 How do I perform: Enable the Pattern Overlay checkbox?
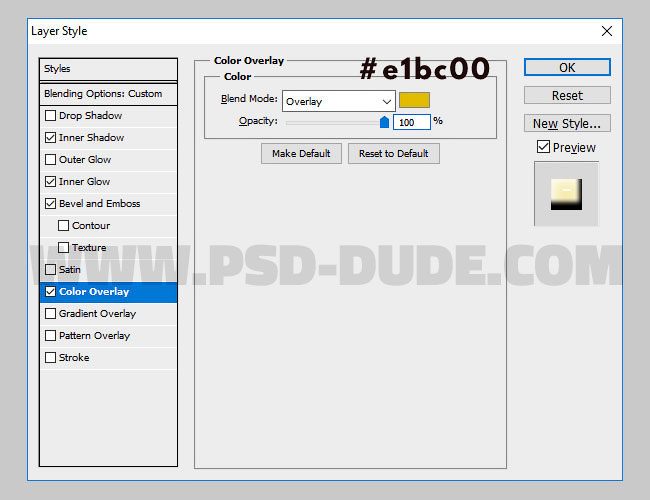(x=50, y=335)
